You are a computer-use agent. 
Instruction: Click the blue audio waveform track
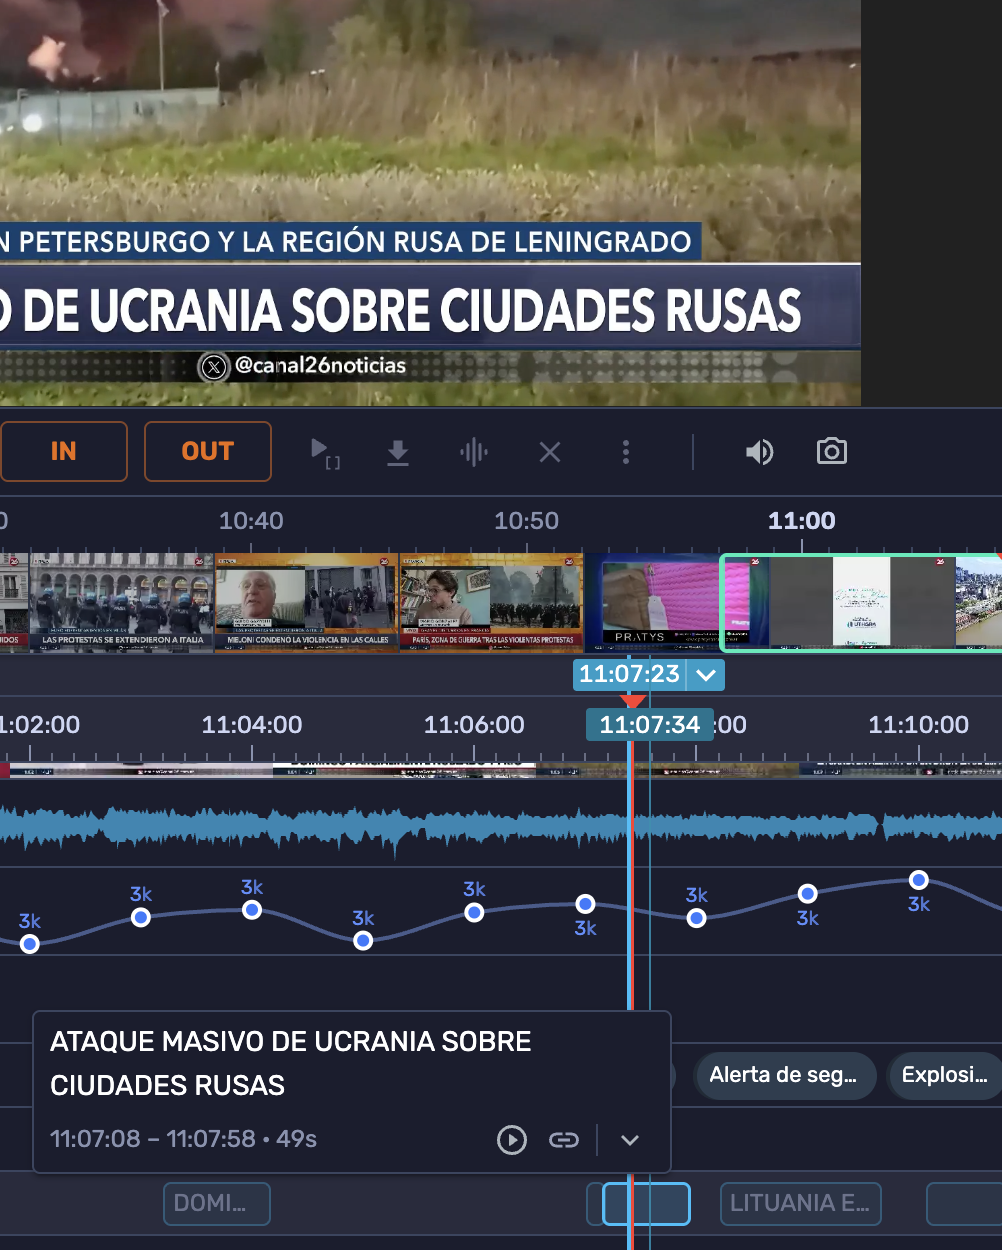[x=501, y=827]
